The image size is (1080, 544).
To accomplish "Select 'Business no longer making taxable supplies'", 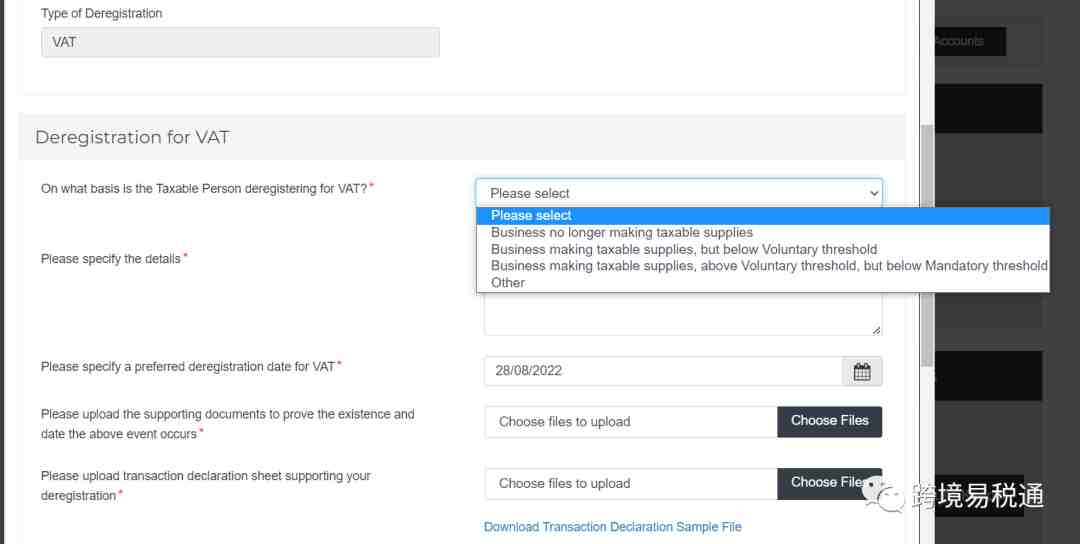I will pyautogui.click(x=621, y=232).
